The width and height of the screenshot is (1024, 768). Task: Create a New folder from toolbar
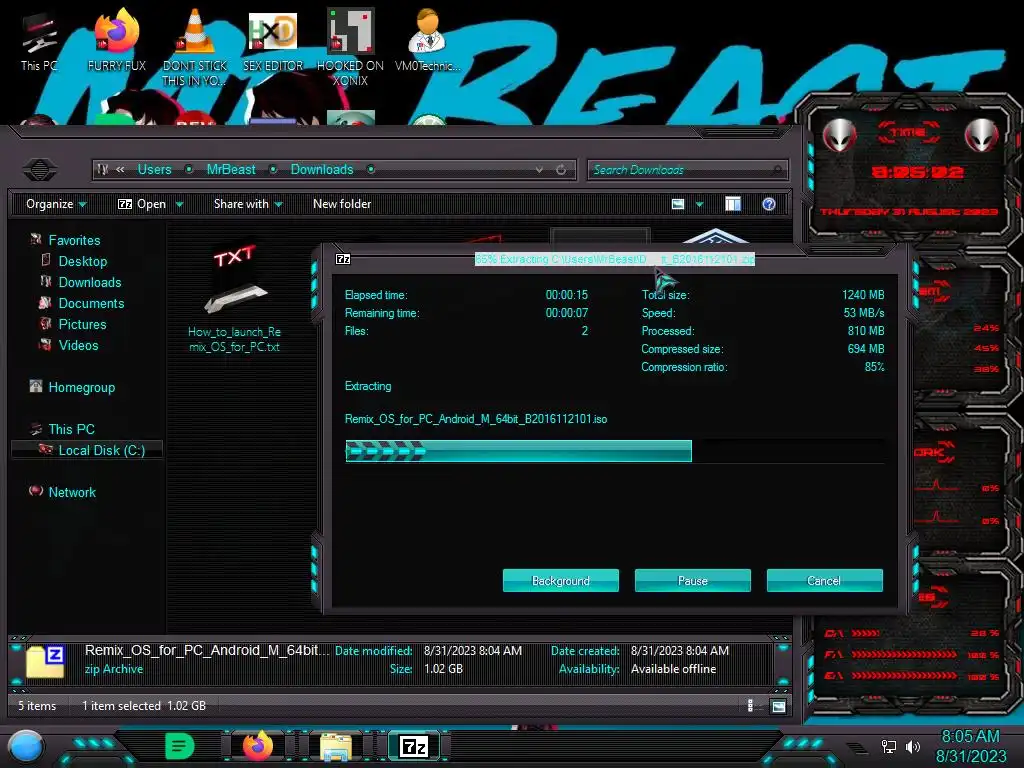[x=342, y=204]
